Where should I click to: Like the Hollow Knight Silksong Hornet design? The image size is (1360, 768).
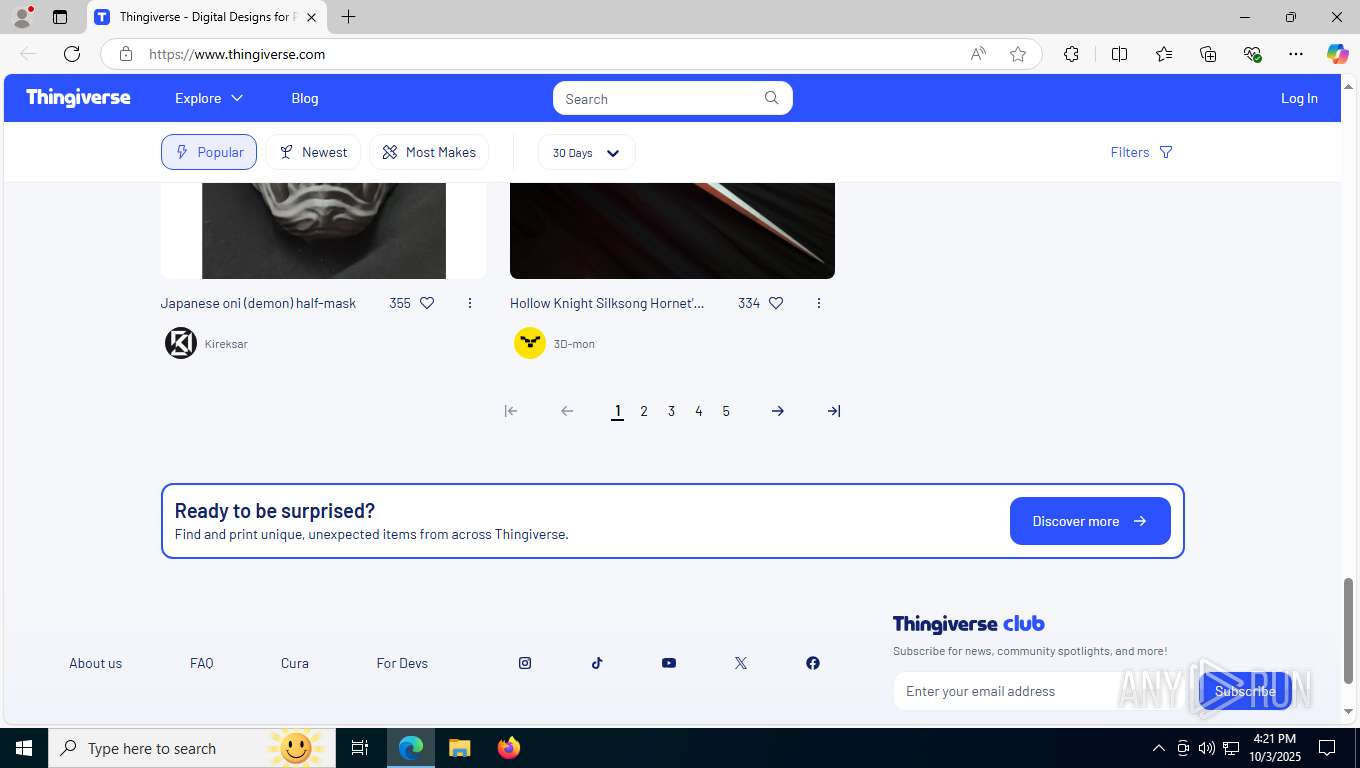click(x=776, y=303)
